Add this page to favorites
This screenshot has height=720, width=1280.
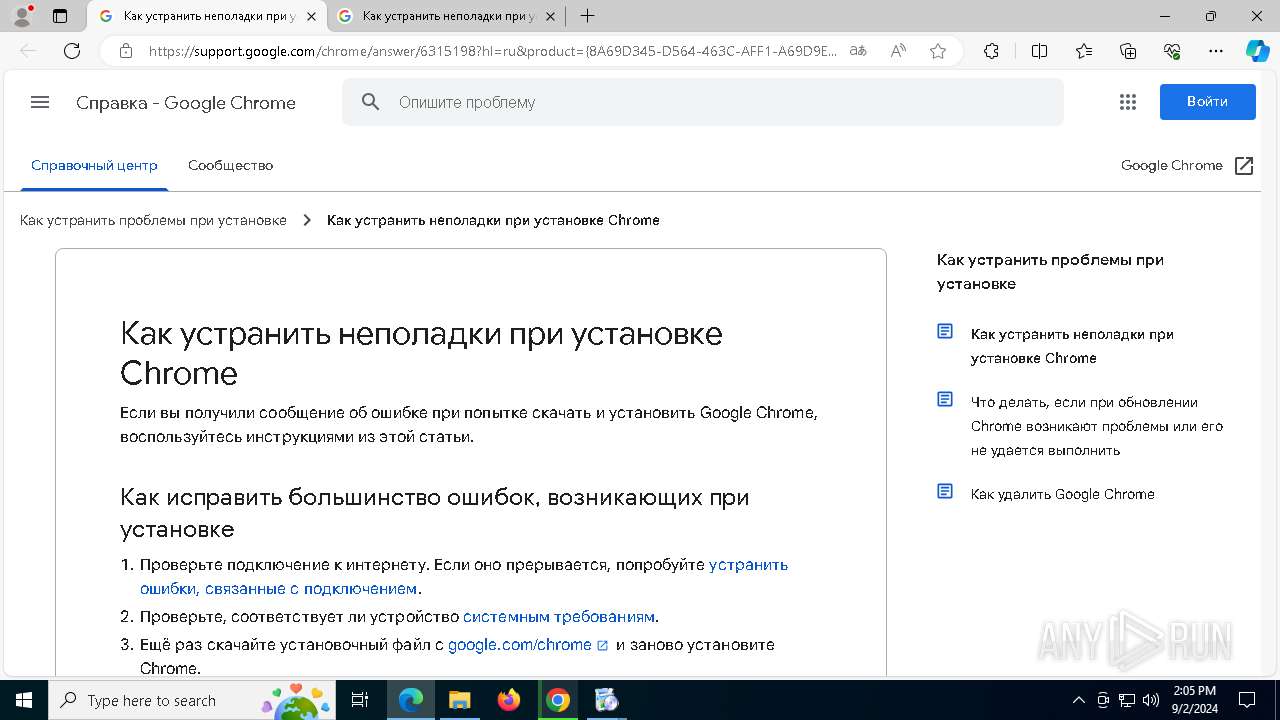(x=938, y=51)
